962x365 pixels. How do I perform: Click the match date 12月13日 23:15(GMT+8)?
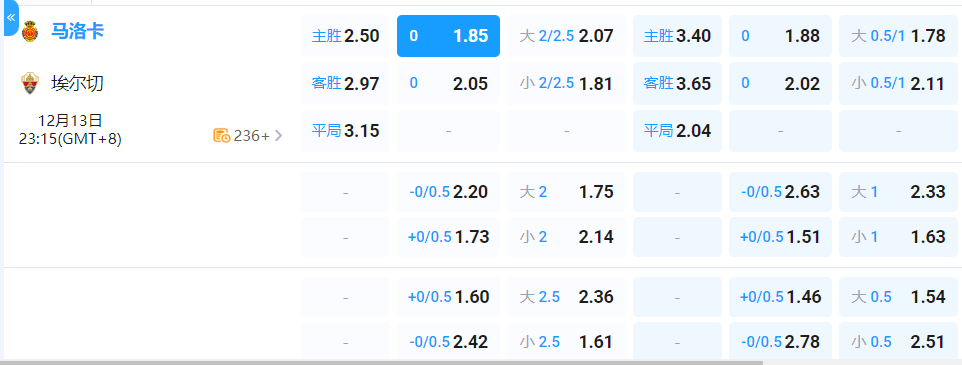[x=70, y=129]
